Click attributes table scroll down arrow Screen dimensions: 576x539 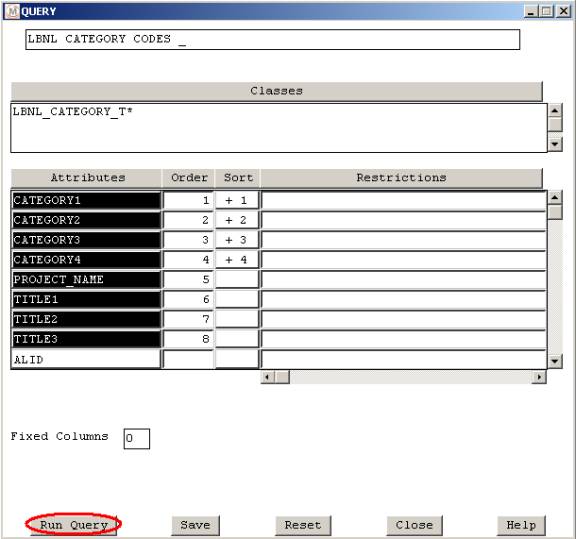(x=555, y=361)
